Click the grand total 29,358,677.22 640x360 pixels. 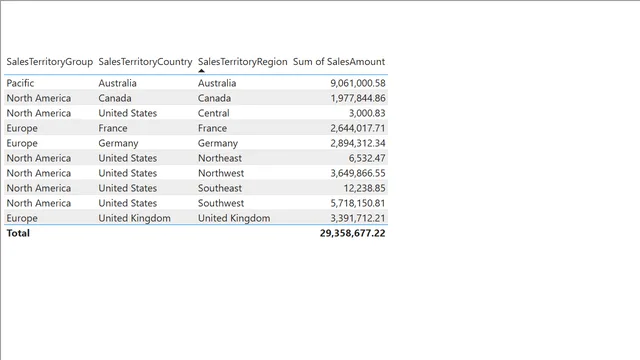click(353, 233)
